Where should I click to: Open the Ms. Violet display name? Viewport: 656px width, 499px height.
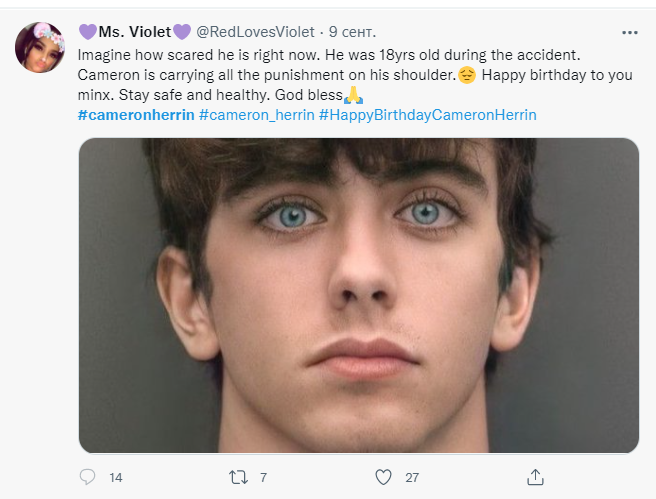pos(133,31)
